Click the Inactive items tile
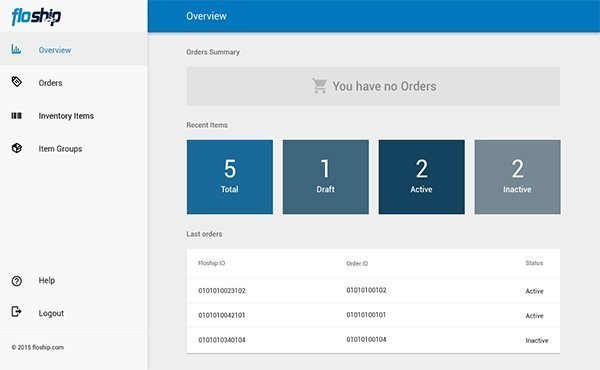 click(x=517, y=177)
